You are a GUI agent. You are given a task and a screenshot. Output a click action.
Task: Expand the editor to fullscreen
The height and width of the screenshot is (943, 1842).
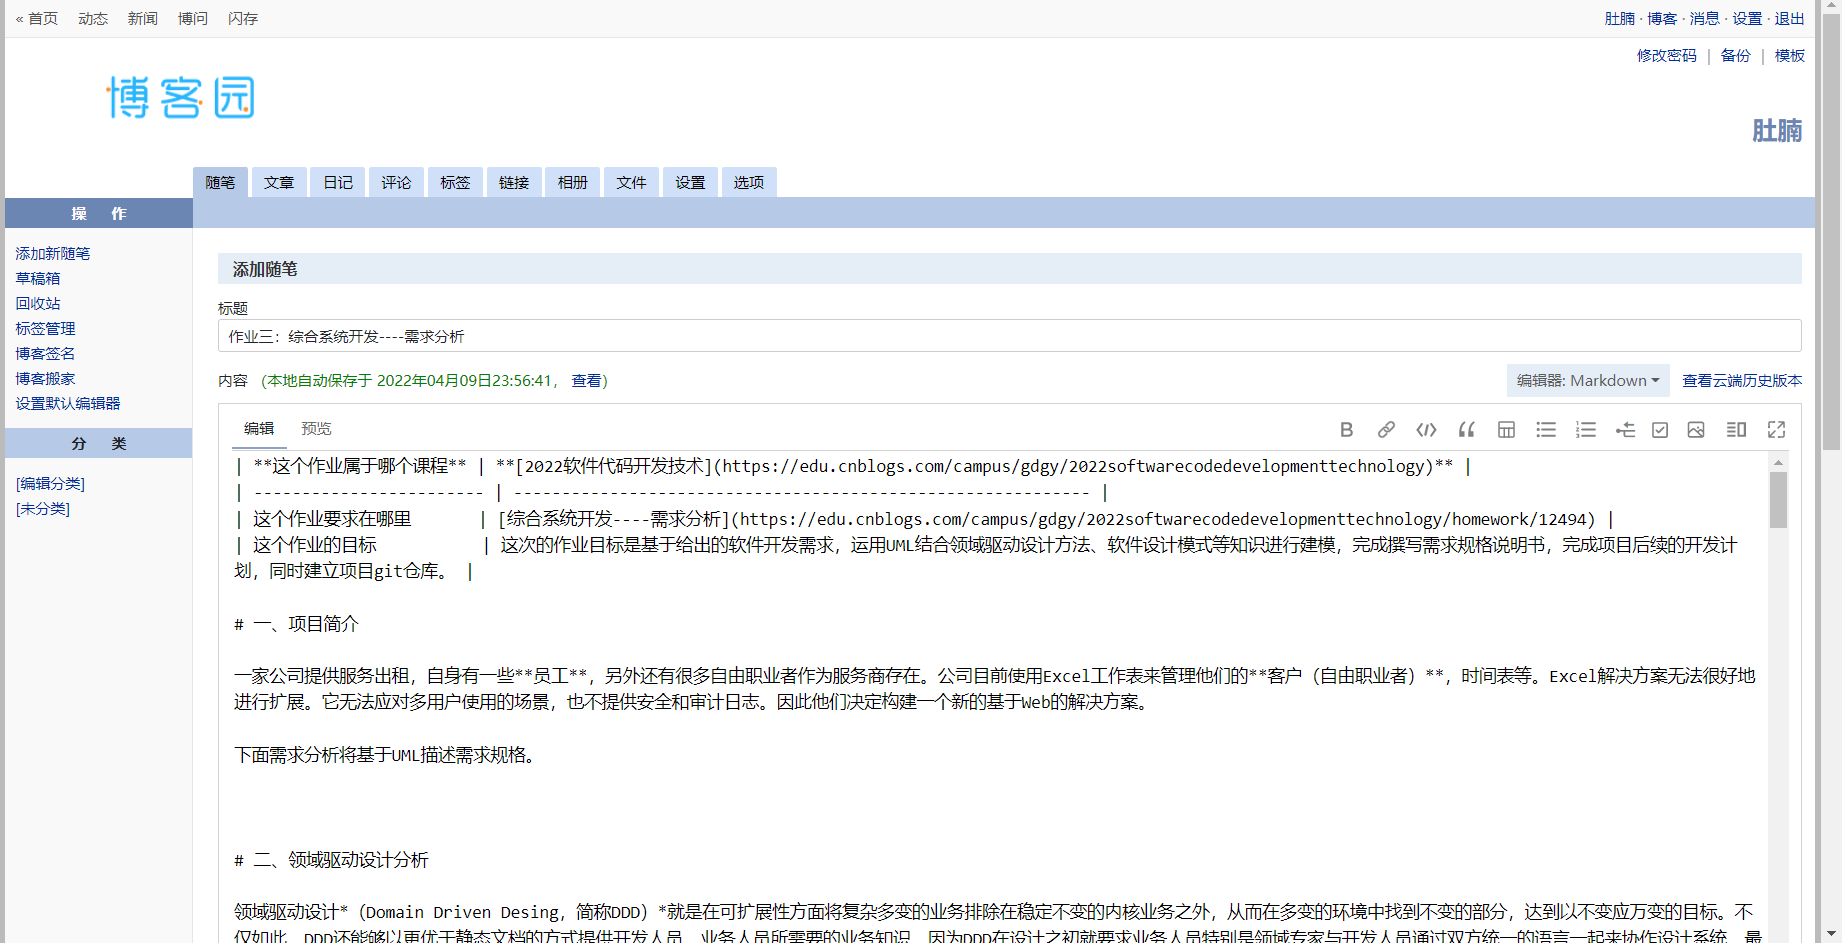(x=1776, y=430)
